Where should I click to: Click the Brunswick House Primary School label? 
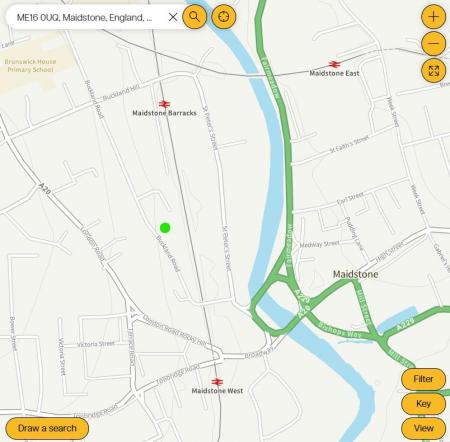pyautogui.click(x=30, y=66)
